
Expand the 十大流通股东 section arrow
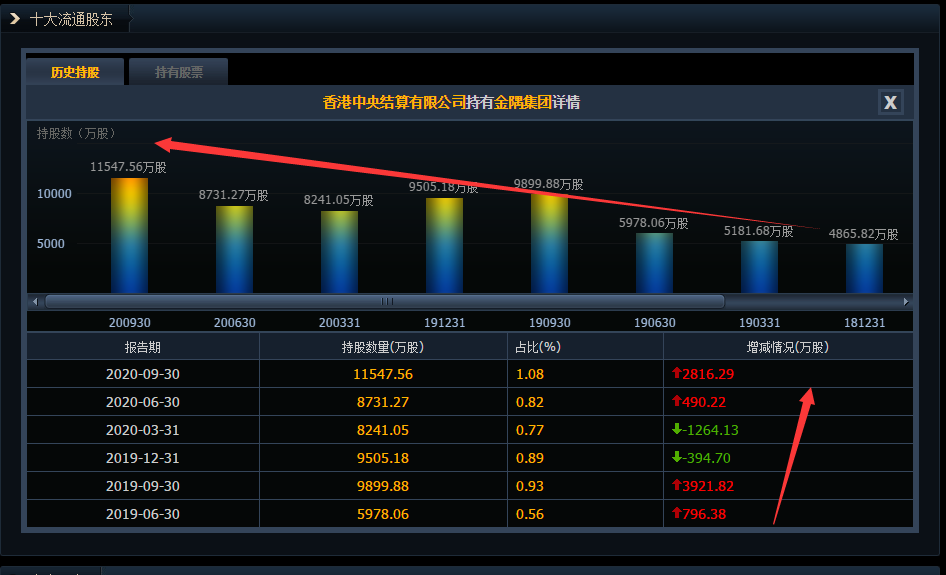click(14, 19)
